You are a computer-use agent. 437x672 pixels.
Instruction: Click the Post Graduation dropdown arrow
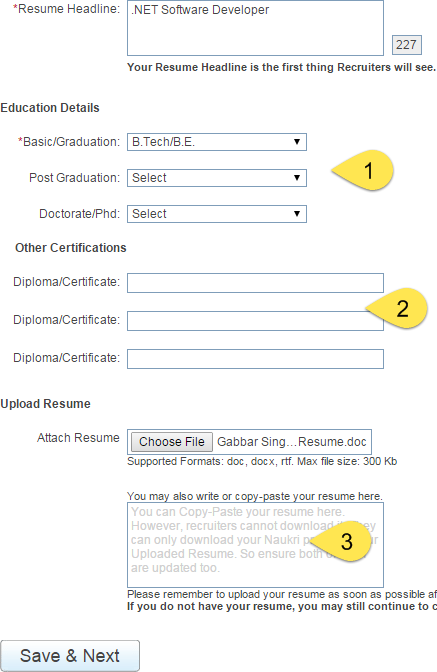point(297,178)
